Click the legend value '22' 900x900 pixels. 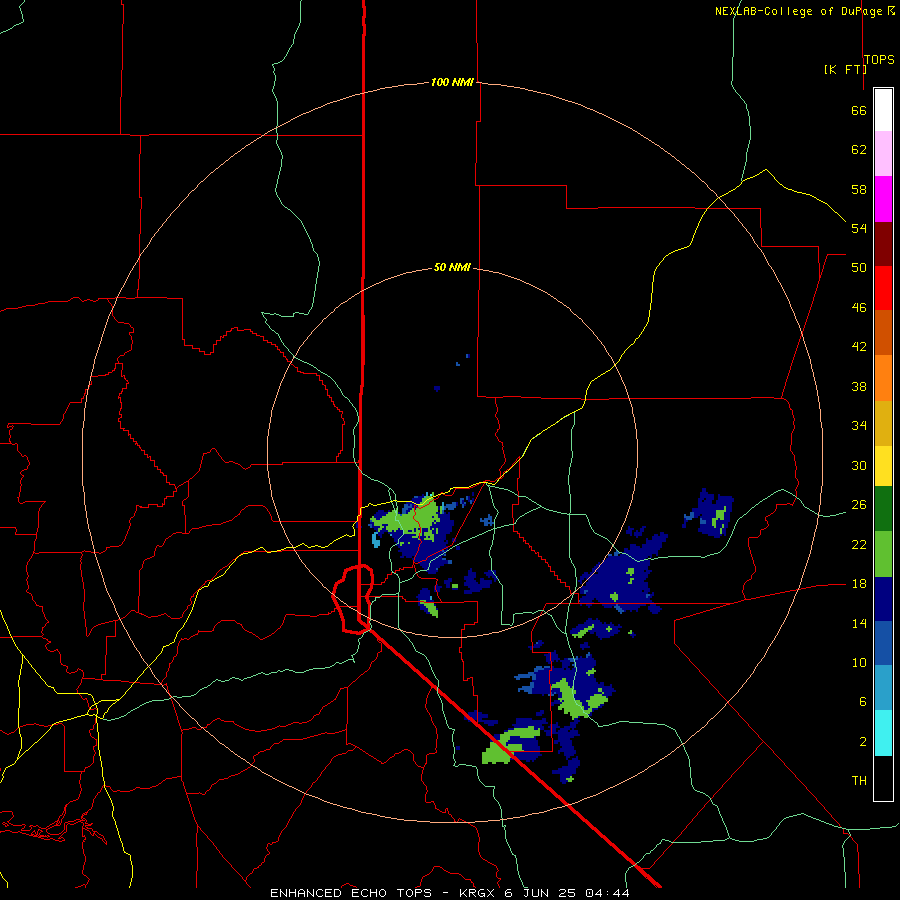click(859, 544)
